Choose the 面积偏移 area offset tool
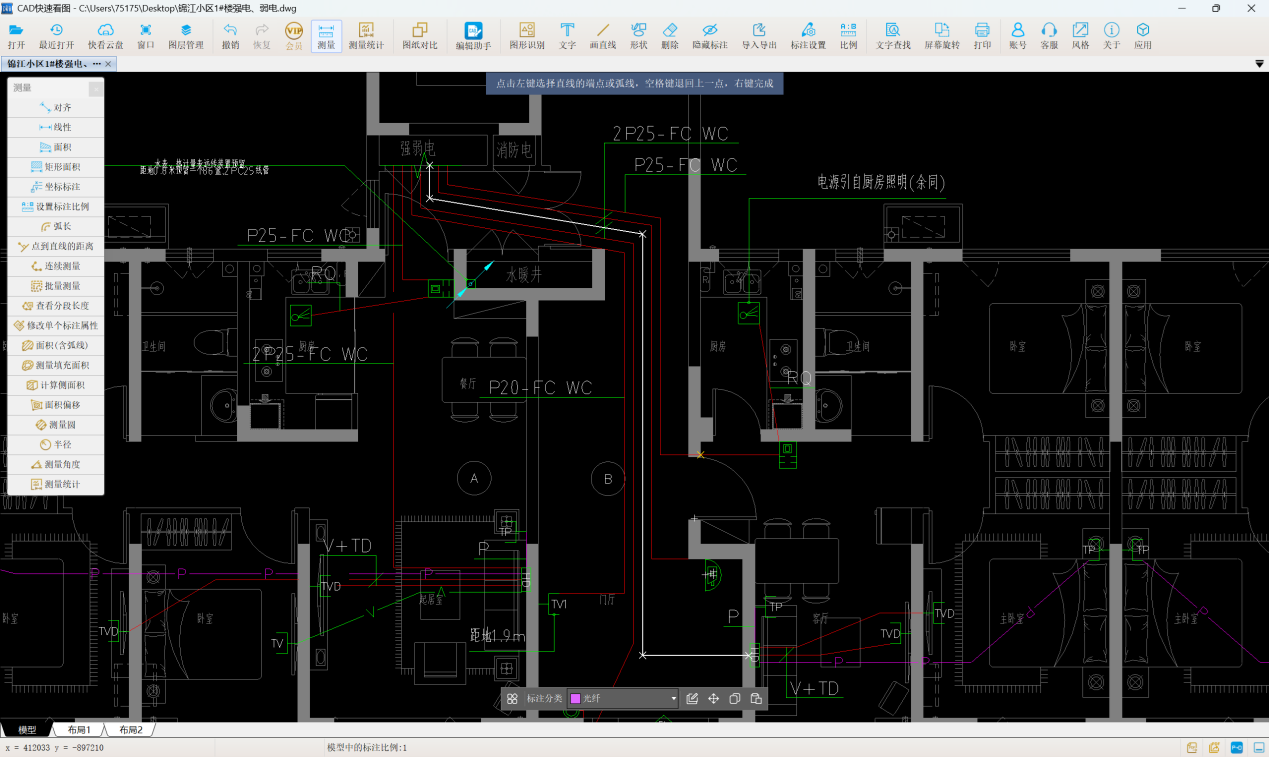The width and height of the screenshot is (1269, 757). (56, 405)
